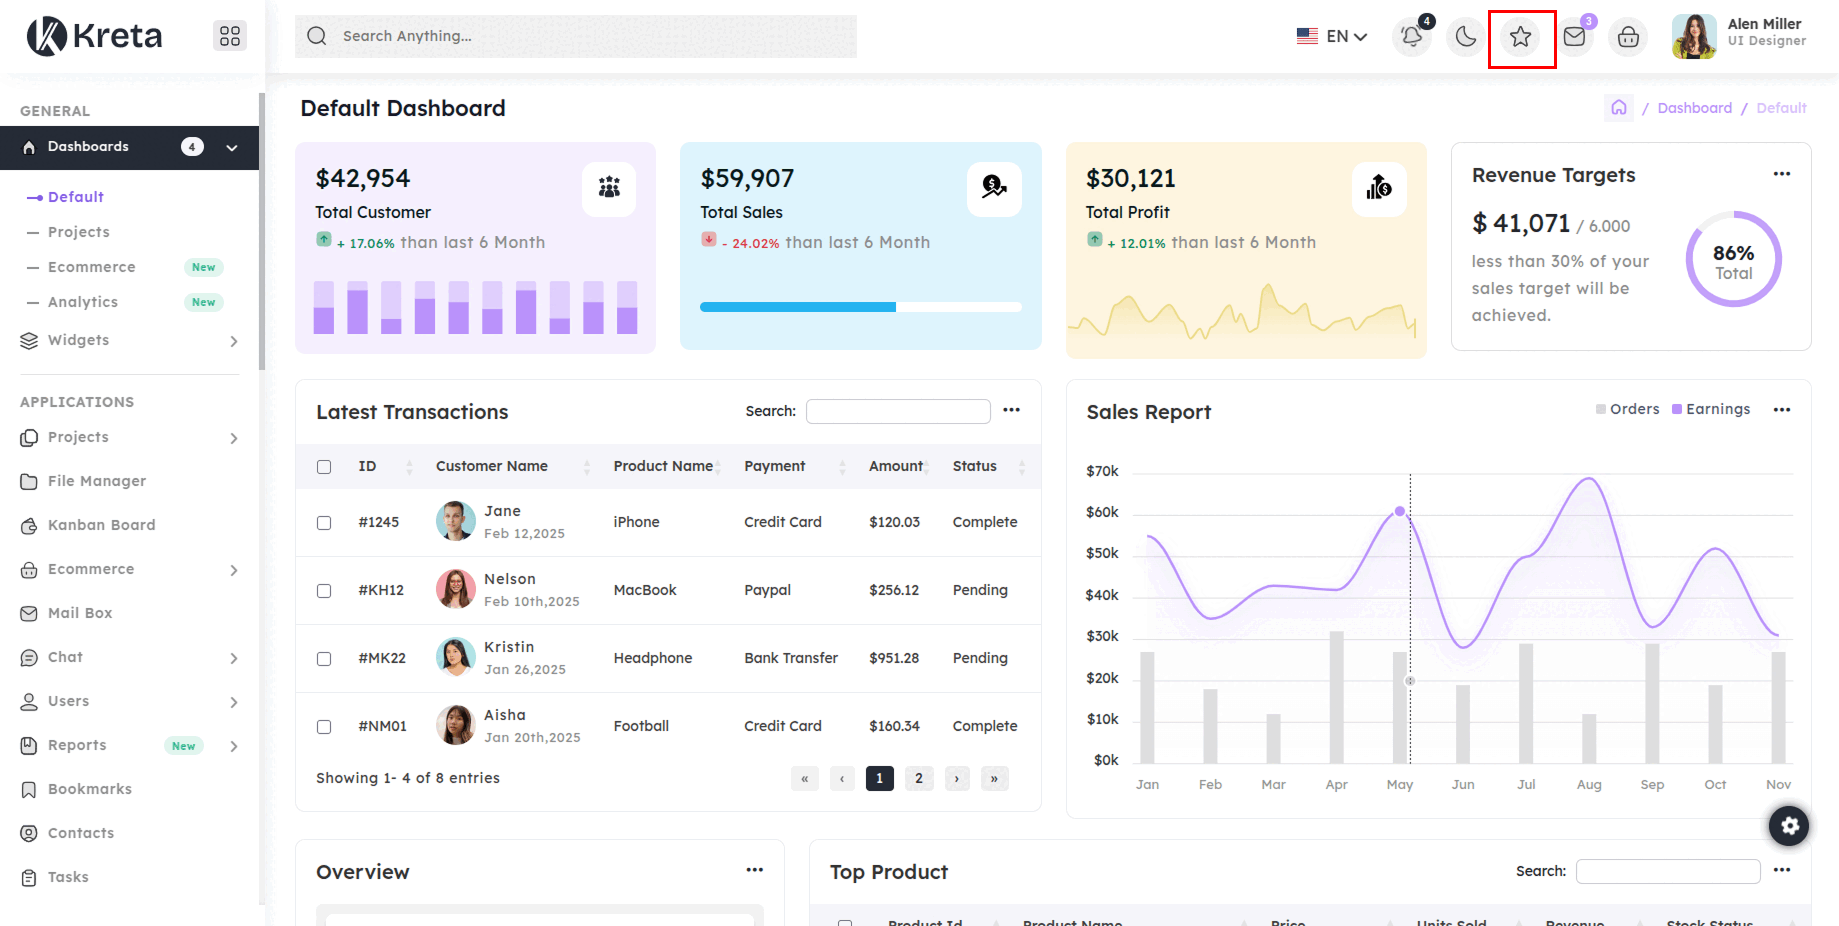Open the floating settings gear button

[1789, 826]
